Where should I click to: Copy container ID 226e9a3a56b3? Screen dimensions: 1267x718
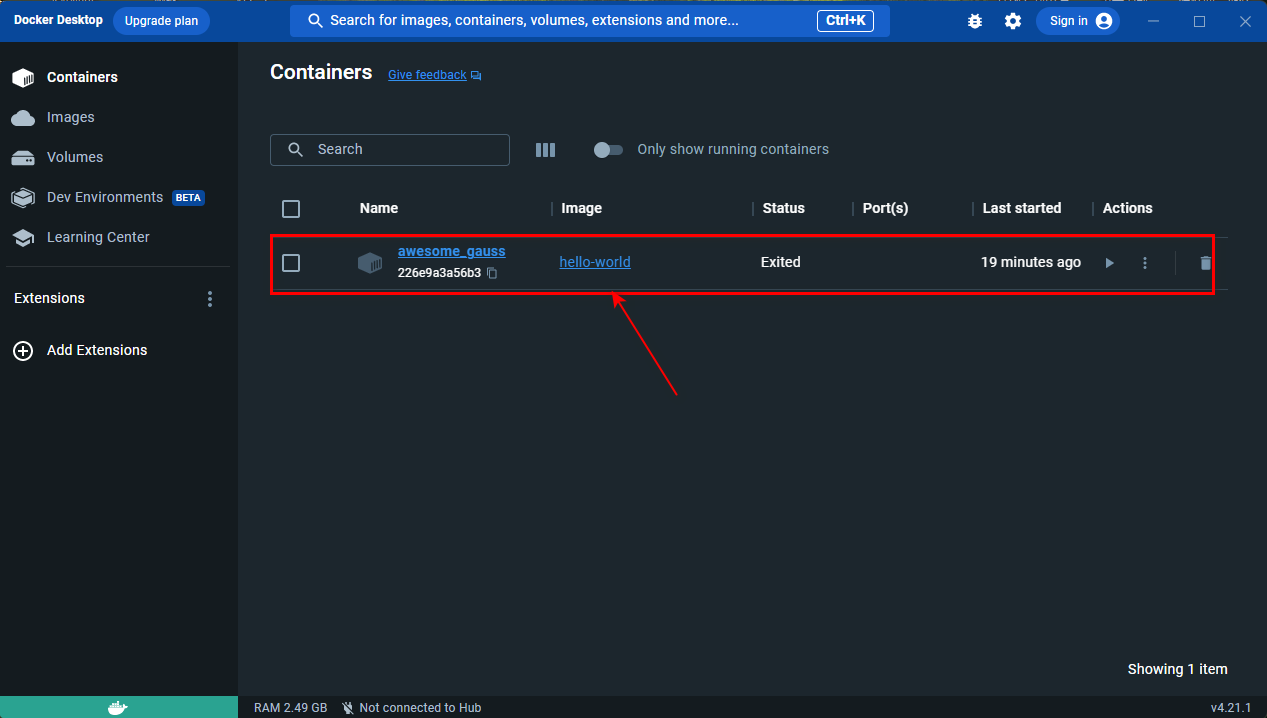pos(492,273)
